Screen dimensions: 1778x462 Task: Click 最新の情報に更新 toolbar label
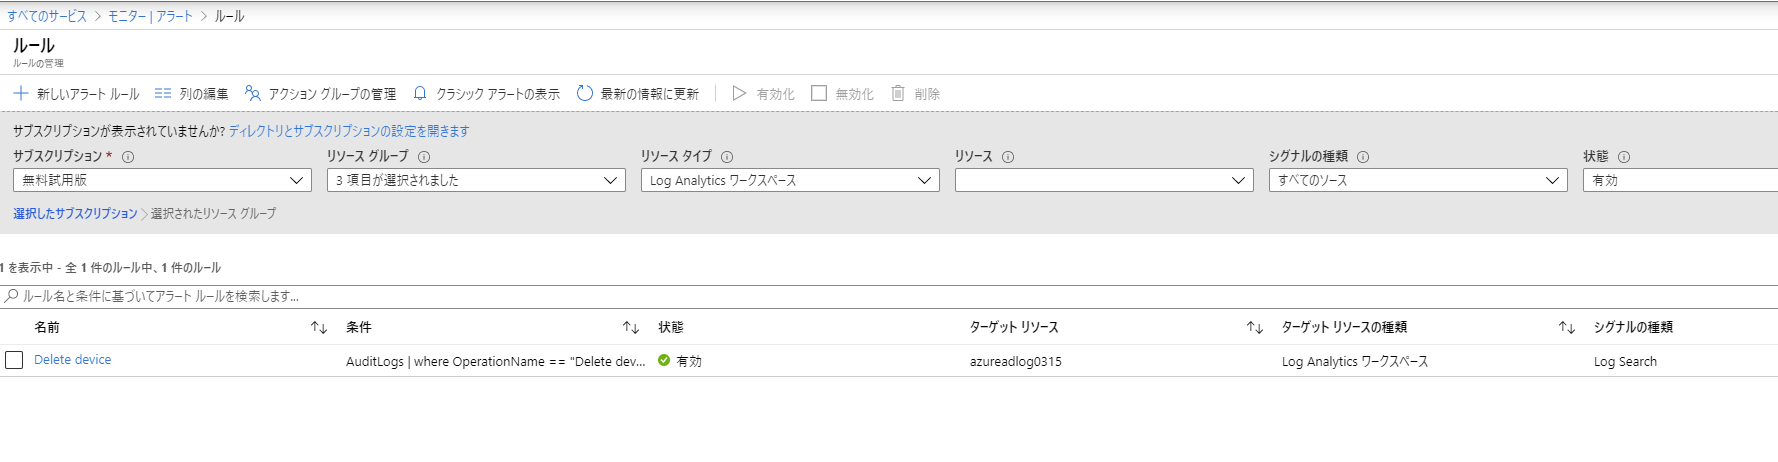(x=650, y=94)
